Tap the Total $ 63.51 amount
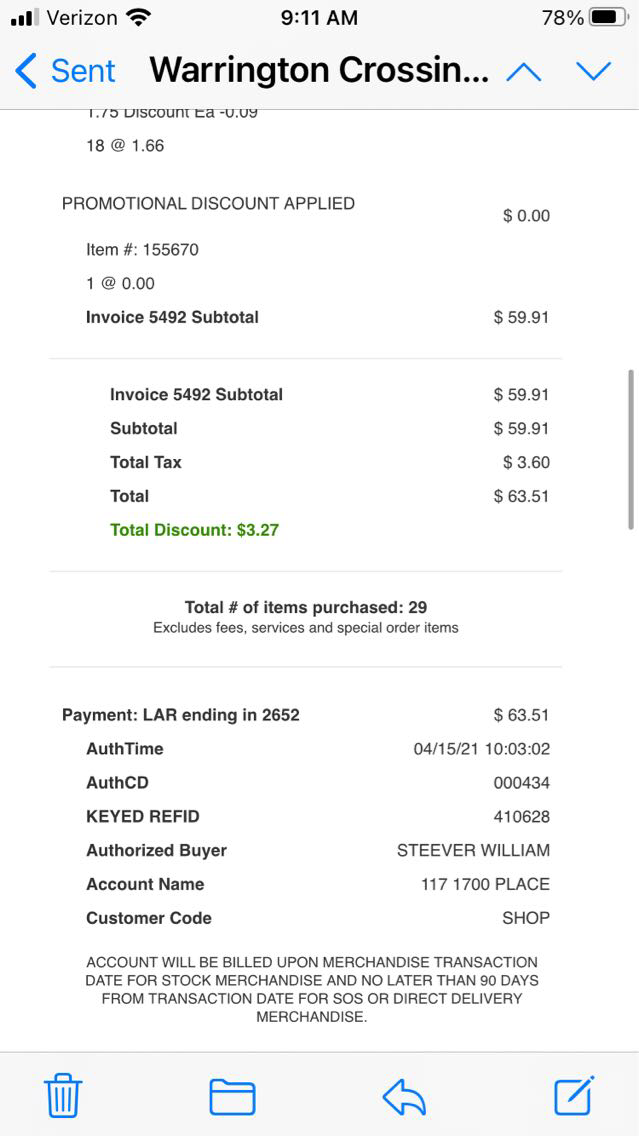 [521, 496]
